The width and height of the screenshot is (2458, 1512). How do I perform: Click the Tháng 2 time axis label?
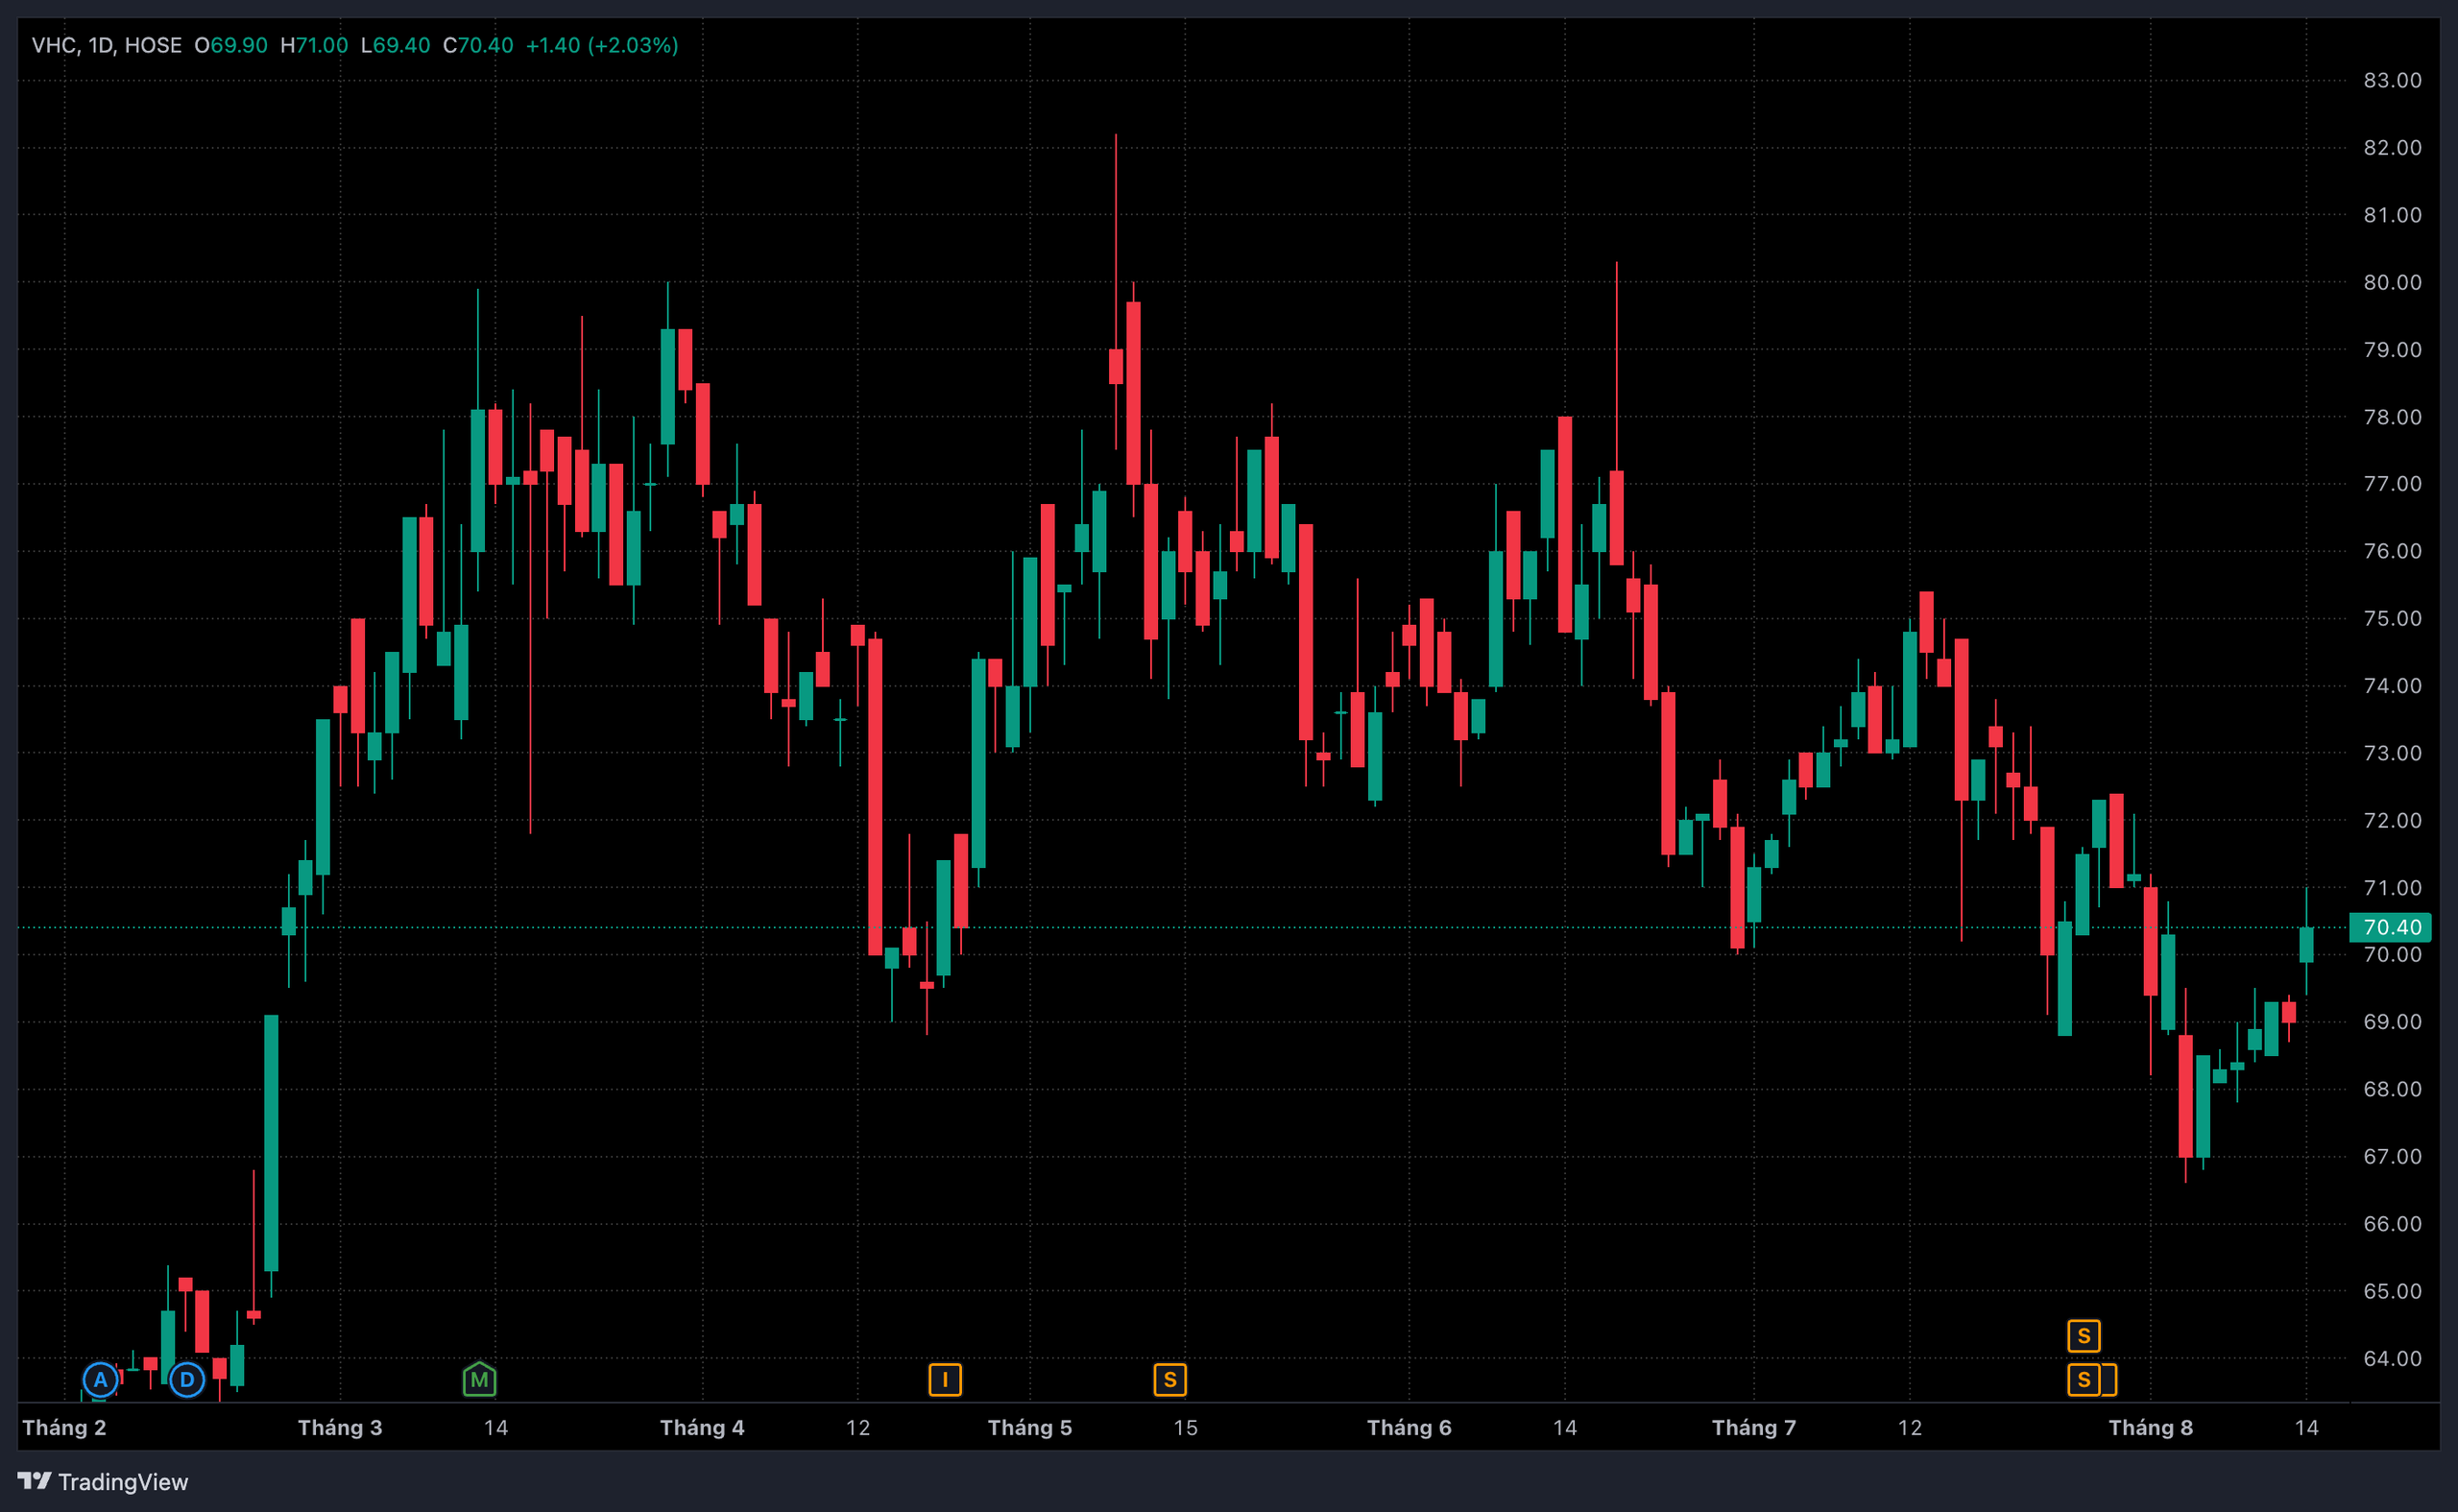coord(64,1427)
